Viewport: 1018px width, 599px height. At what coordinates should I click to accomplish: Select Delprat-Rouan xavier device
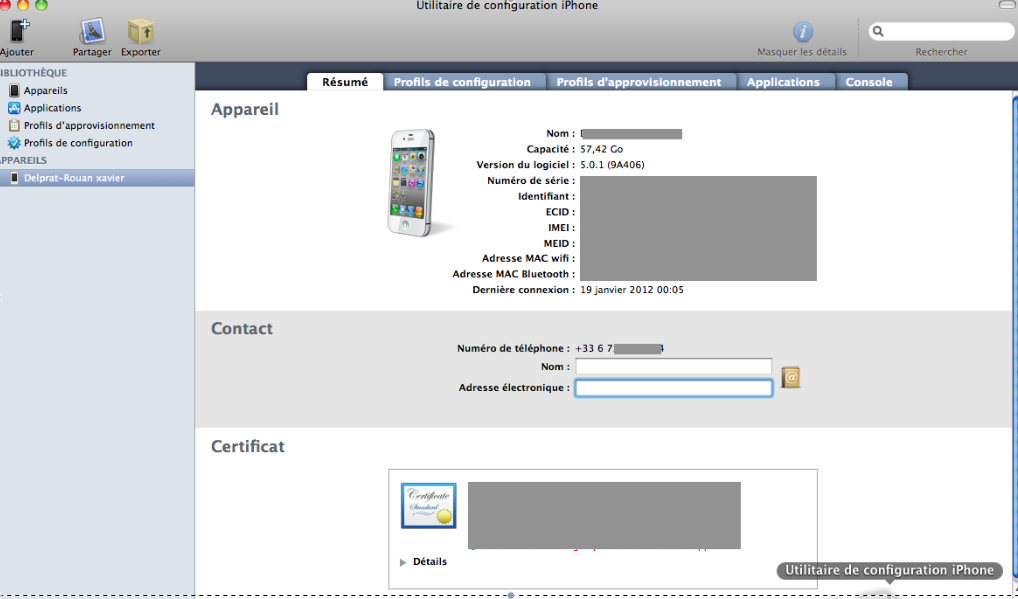coord(74,178)
